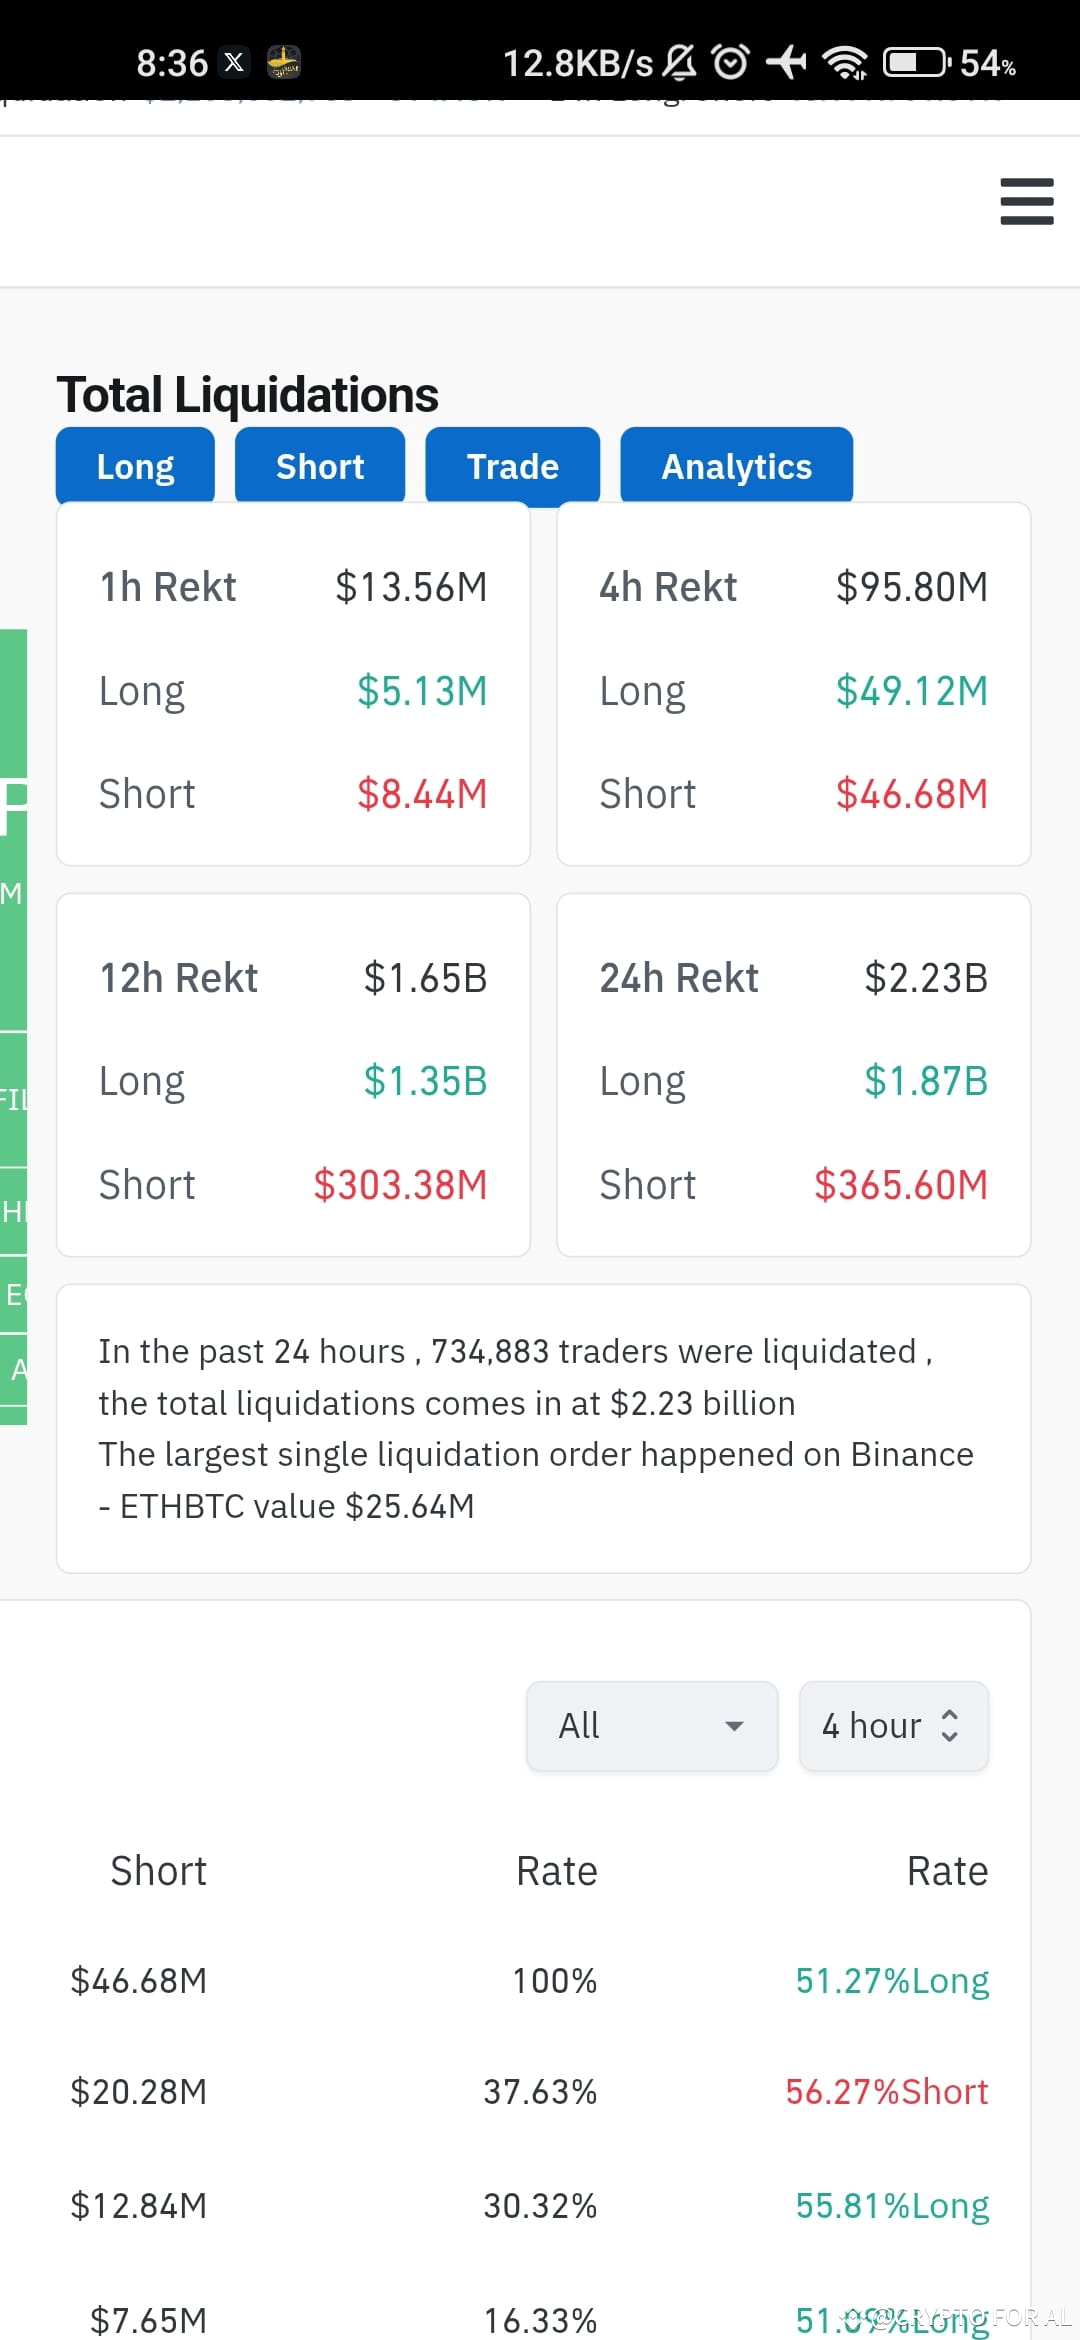Select the 51.27% Long rate entry
Image resolution: width=1080 pixels, height=2340 pixels.
(x=891, y=1980)
